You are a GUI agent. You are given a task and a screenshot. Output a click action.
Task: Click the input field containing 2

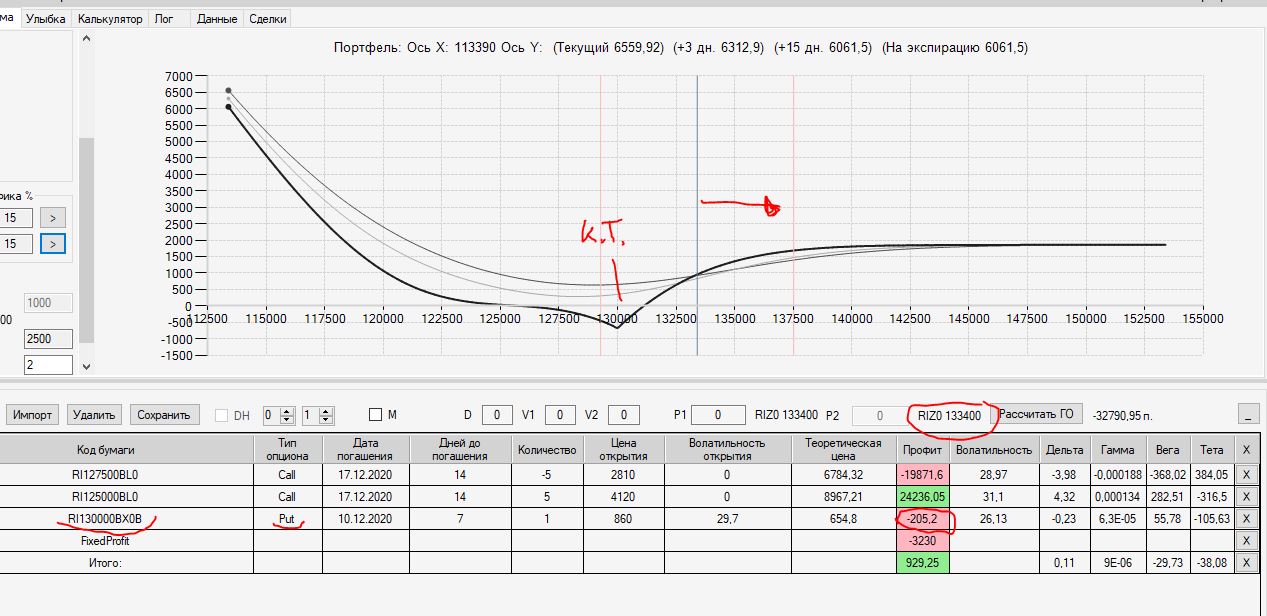48,365
